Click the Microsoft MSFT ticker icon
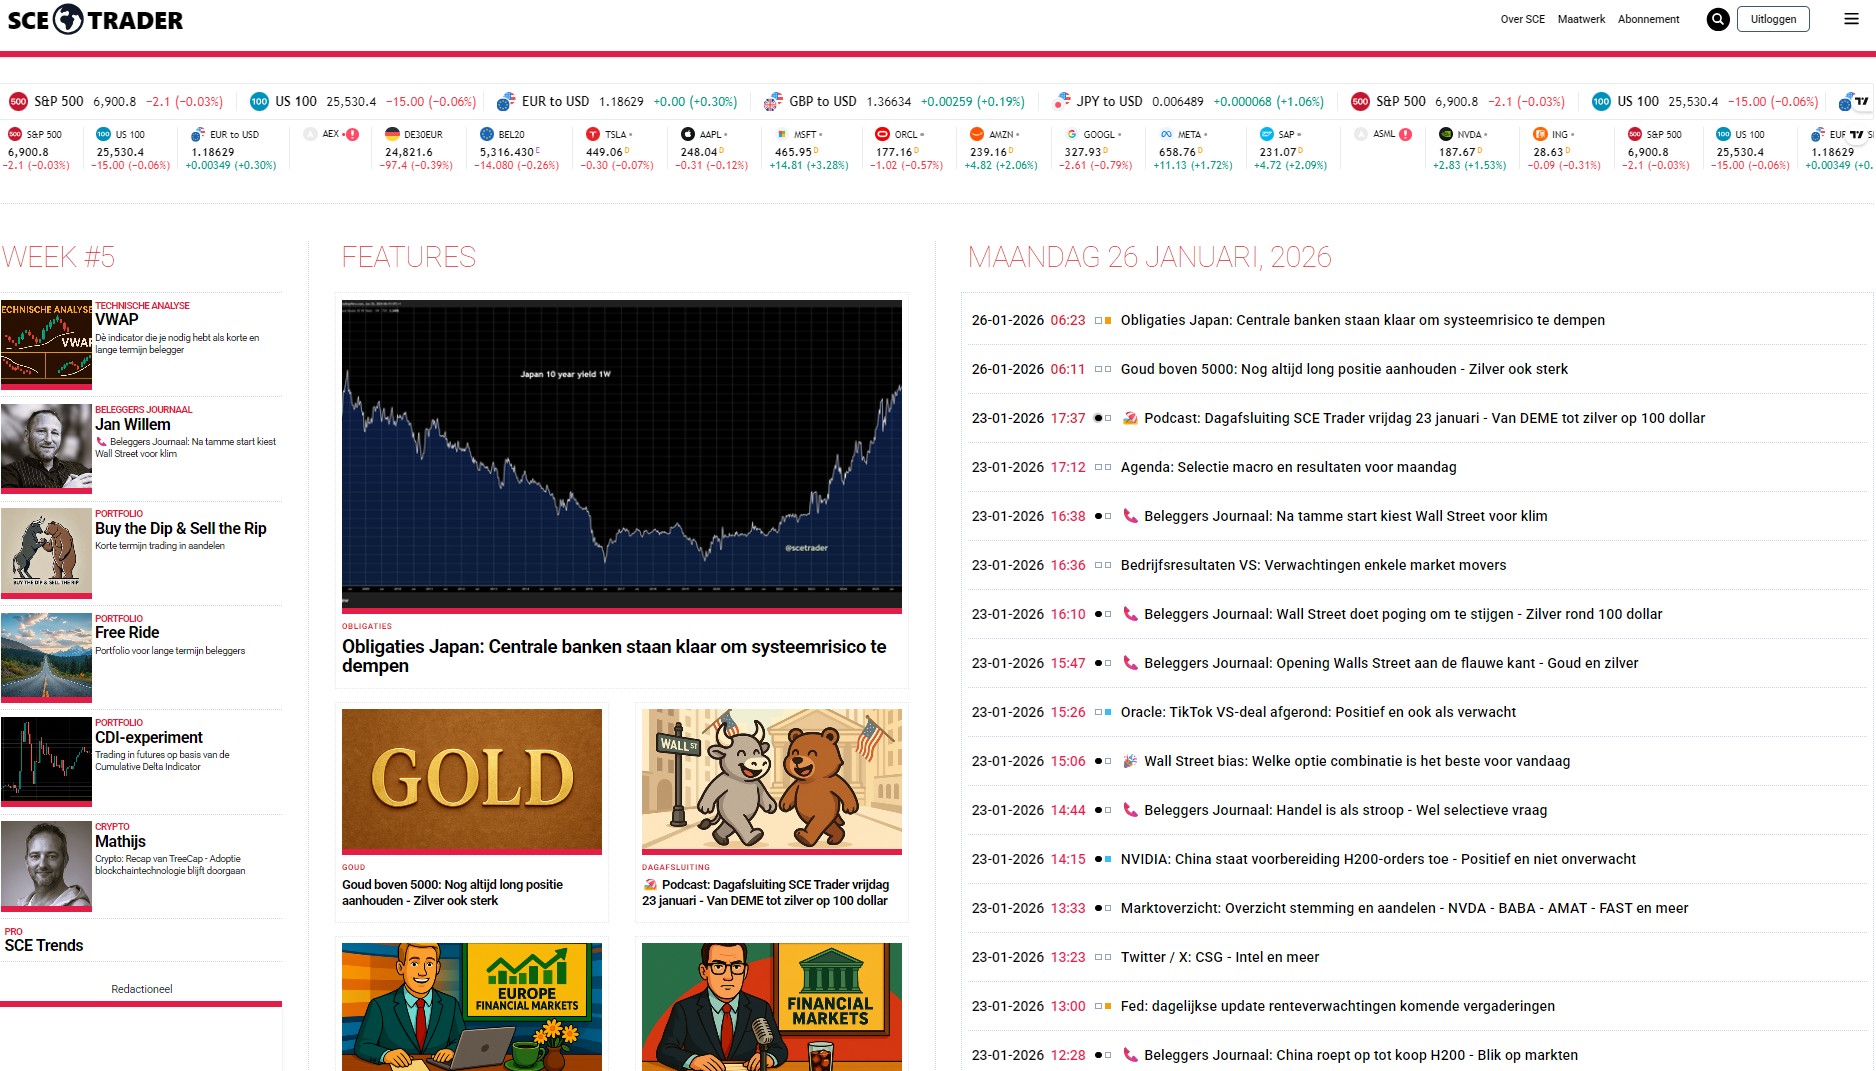1876x1071 pixels. [782, 134]
